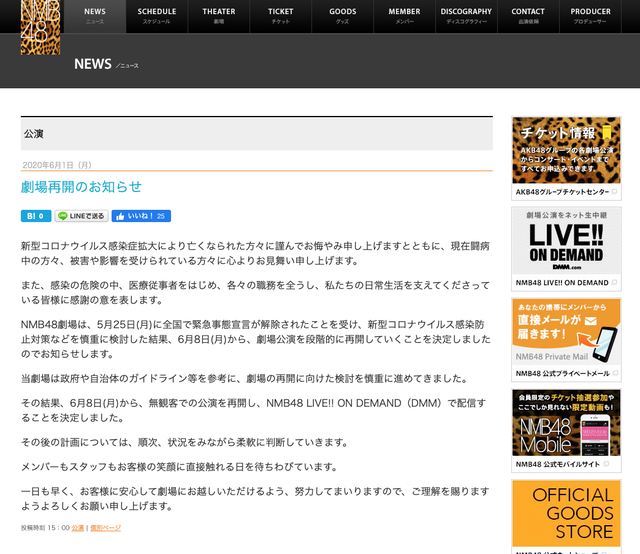Open the NMB48 Mobile banner
The image size is (640, 554).
click(567, 423)
